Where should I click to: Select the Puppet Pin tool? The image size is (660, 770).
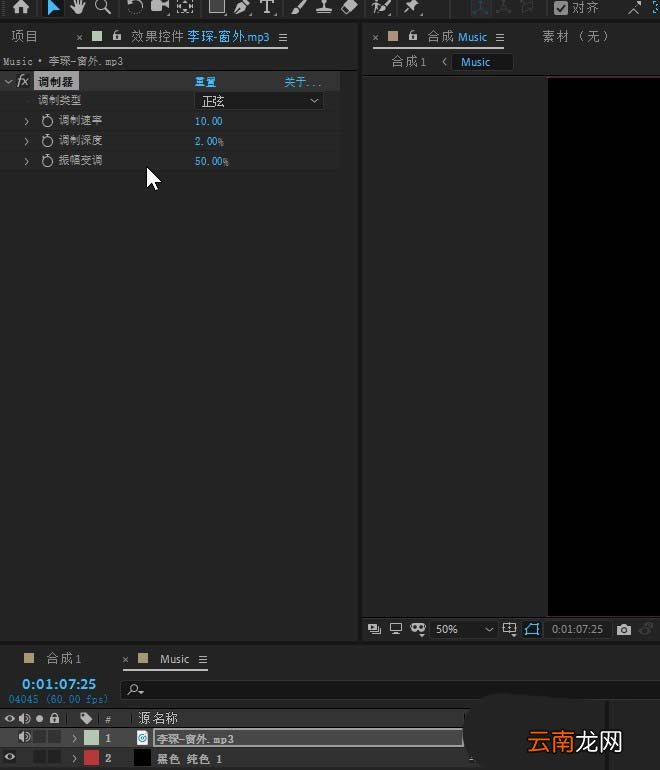pos(412,6)
